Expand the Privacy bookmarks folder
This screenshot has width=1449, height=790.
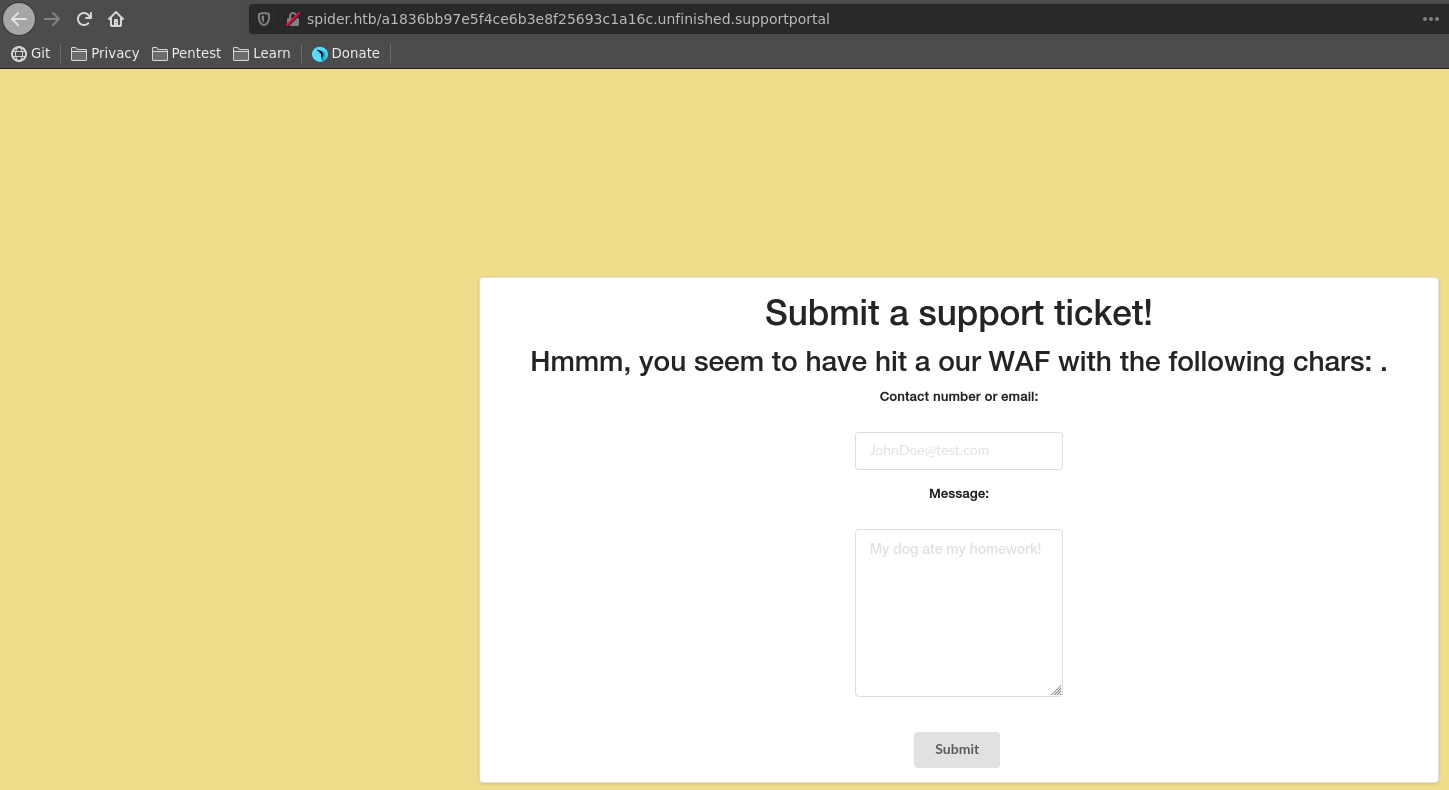click(x=105, y=53)
